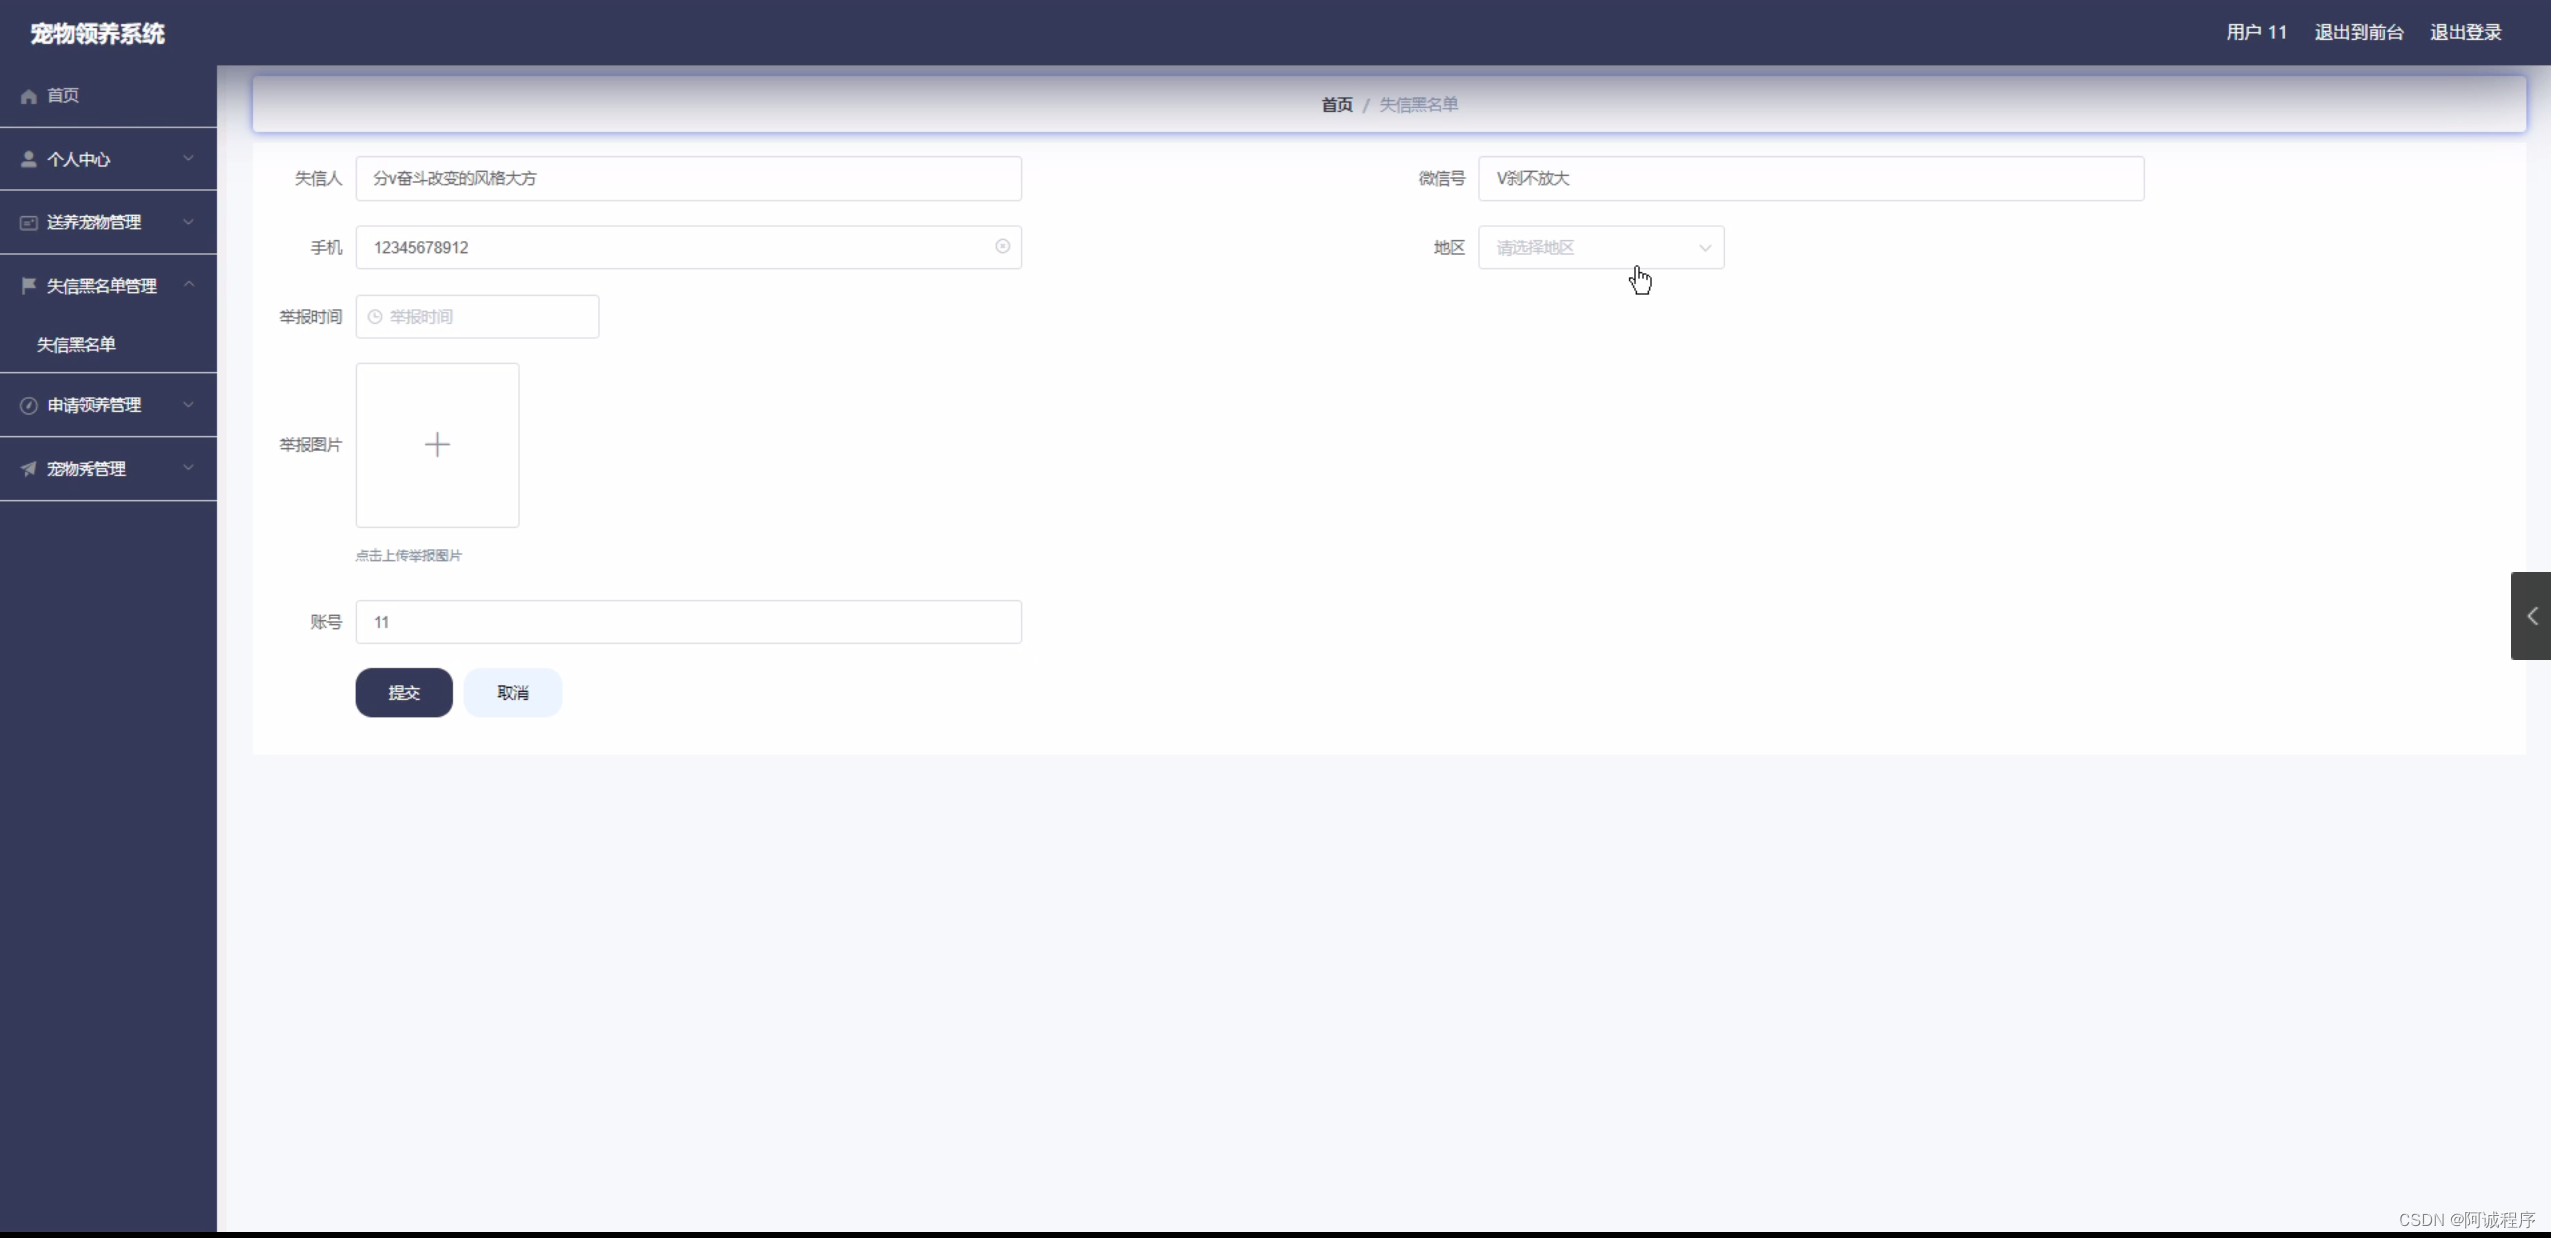2551x1238 pixels.
Task: Click the plus icon to upload 举报图片
Action: (x=437, y=445)
